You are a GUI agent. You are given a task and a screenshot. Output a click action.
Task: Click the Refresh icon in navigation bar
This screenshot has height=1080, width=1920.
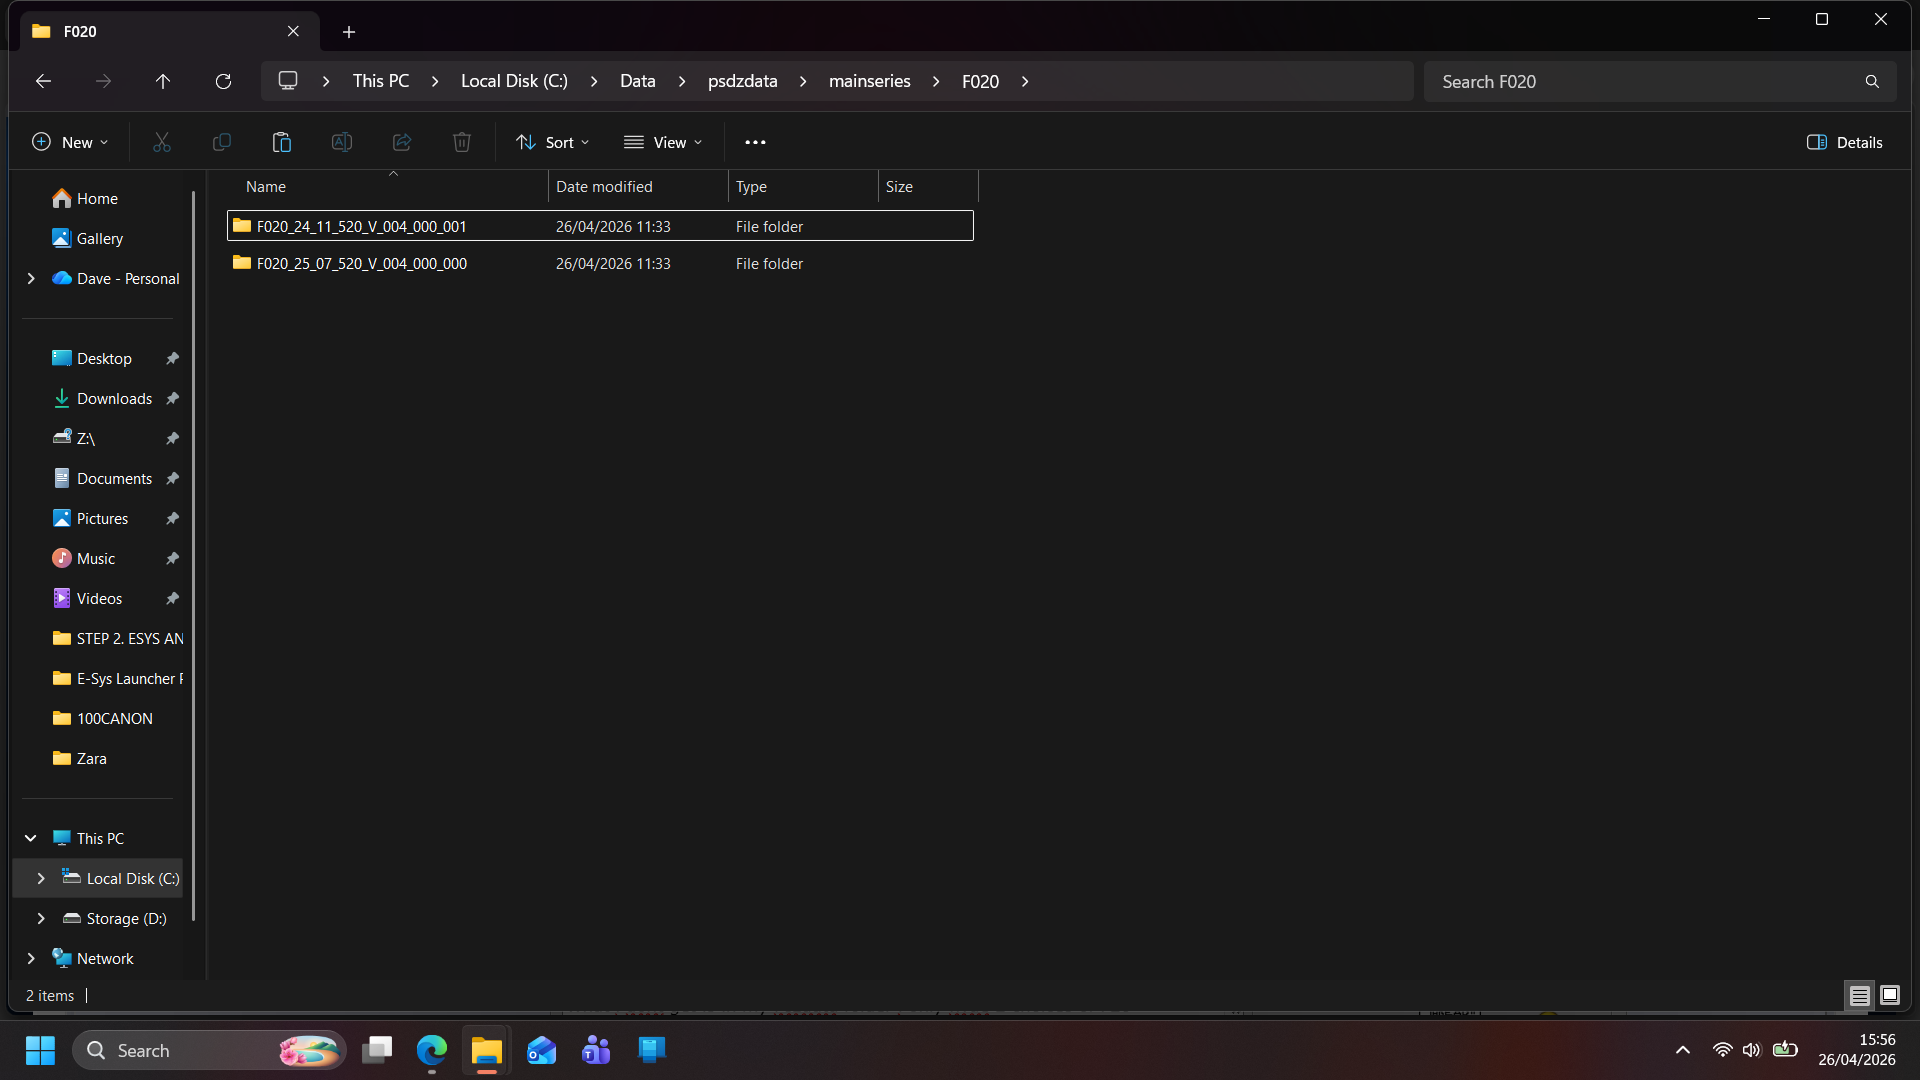point(223,81)
